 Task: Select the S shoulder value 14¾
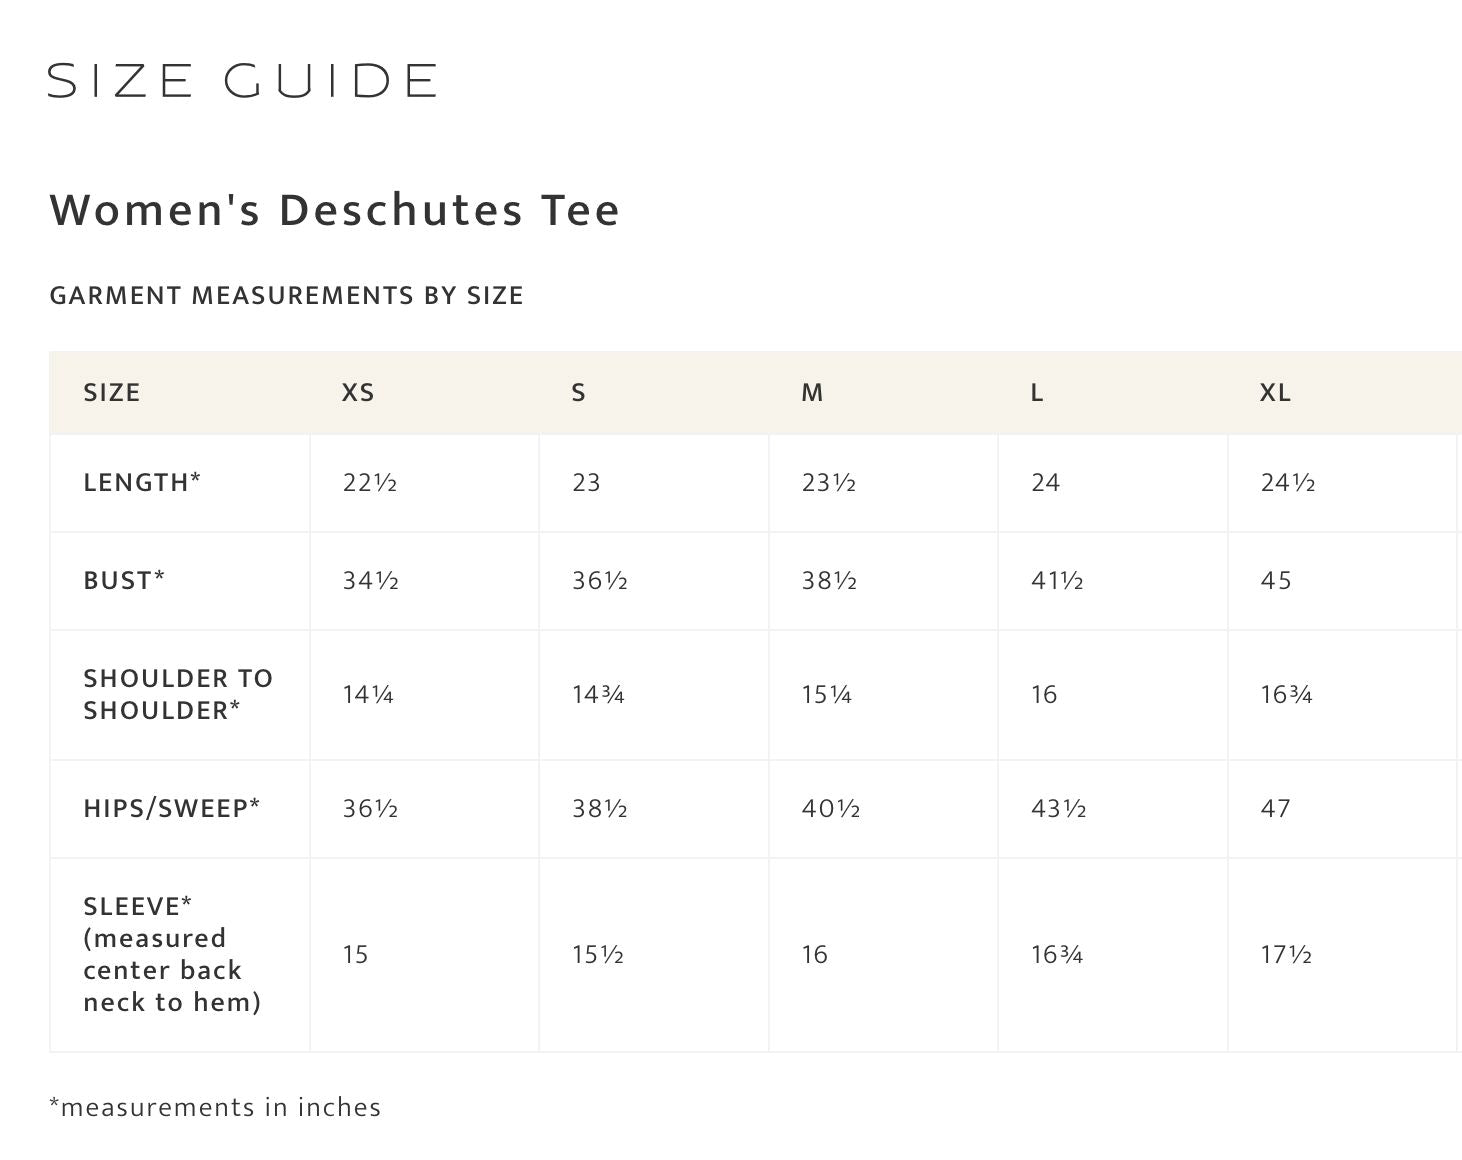pos(598,695)
